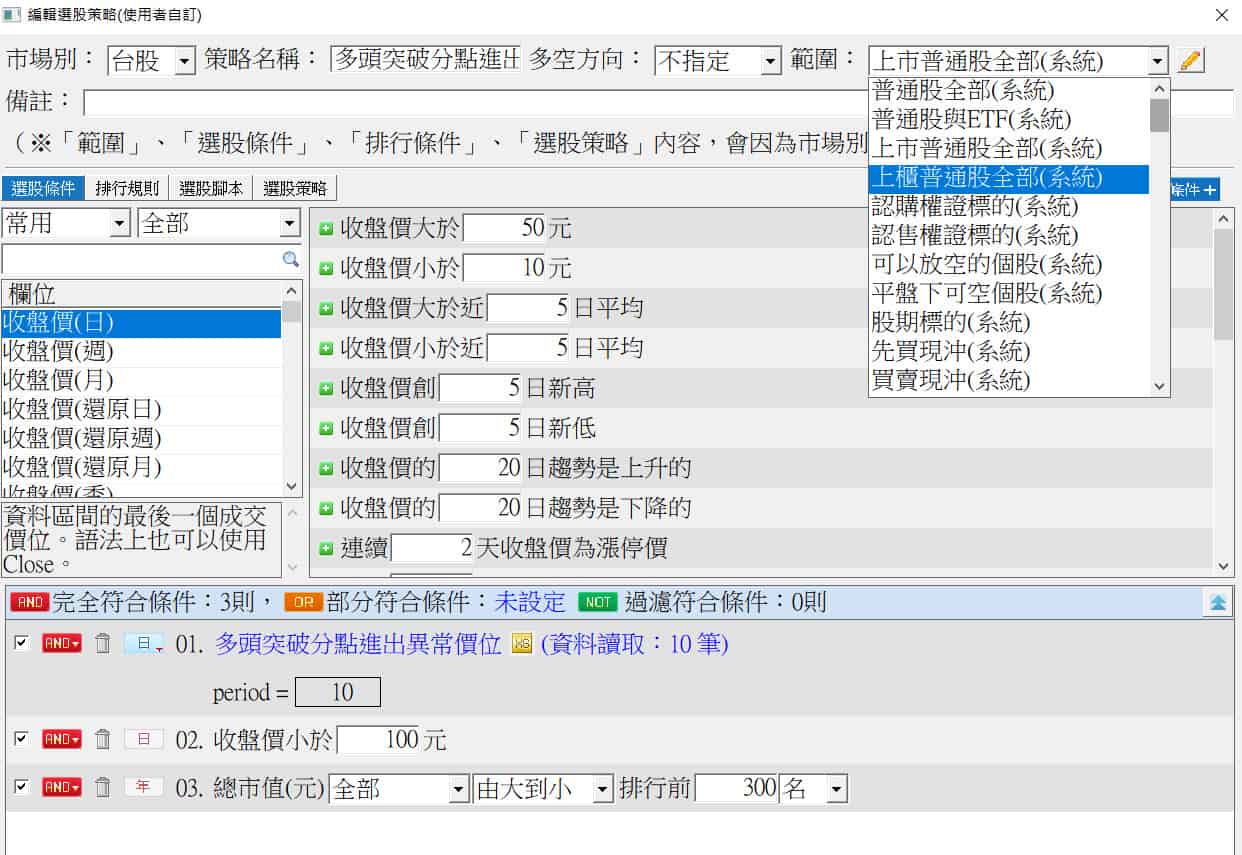The height and width of the screenshot is (855, 1242).
Task: Click the pencil edit icon beside 範圍
Action: point(1190,61)
